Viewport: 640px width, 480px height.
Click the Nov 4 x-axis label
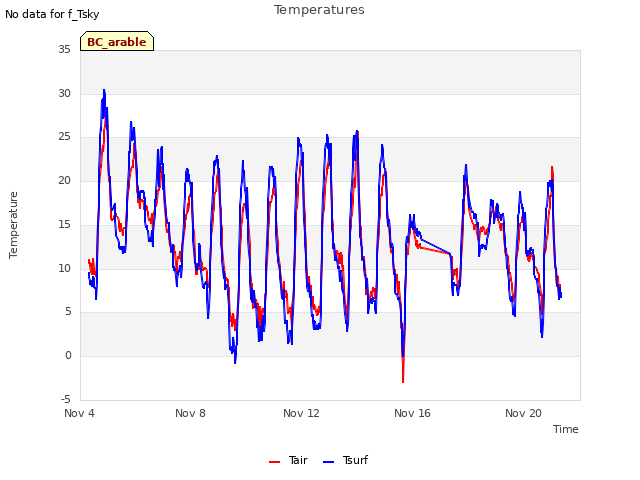79,413
